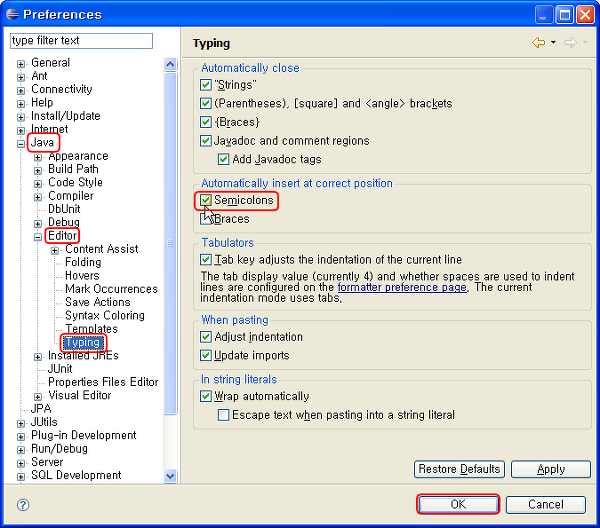The image size is (600, 528).
Task: Toggle Tab key adjusts indentation checkbox
Action: tap(205, 260)
